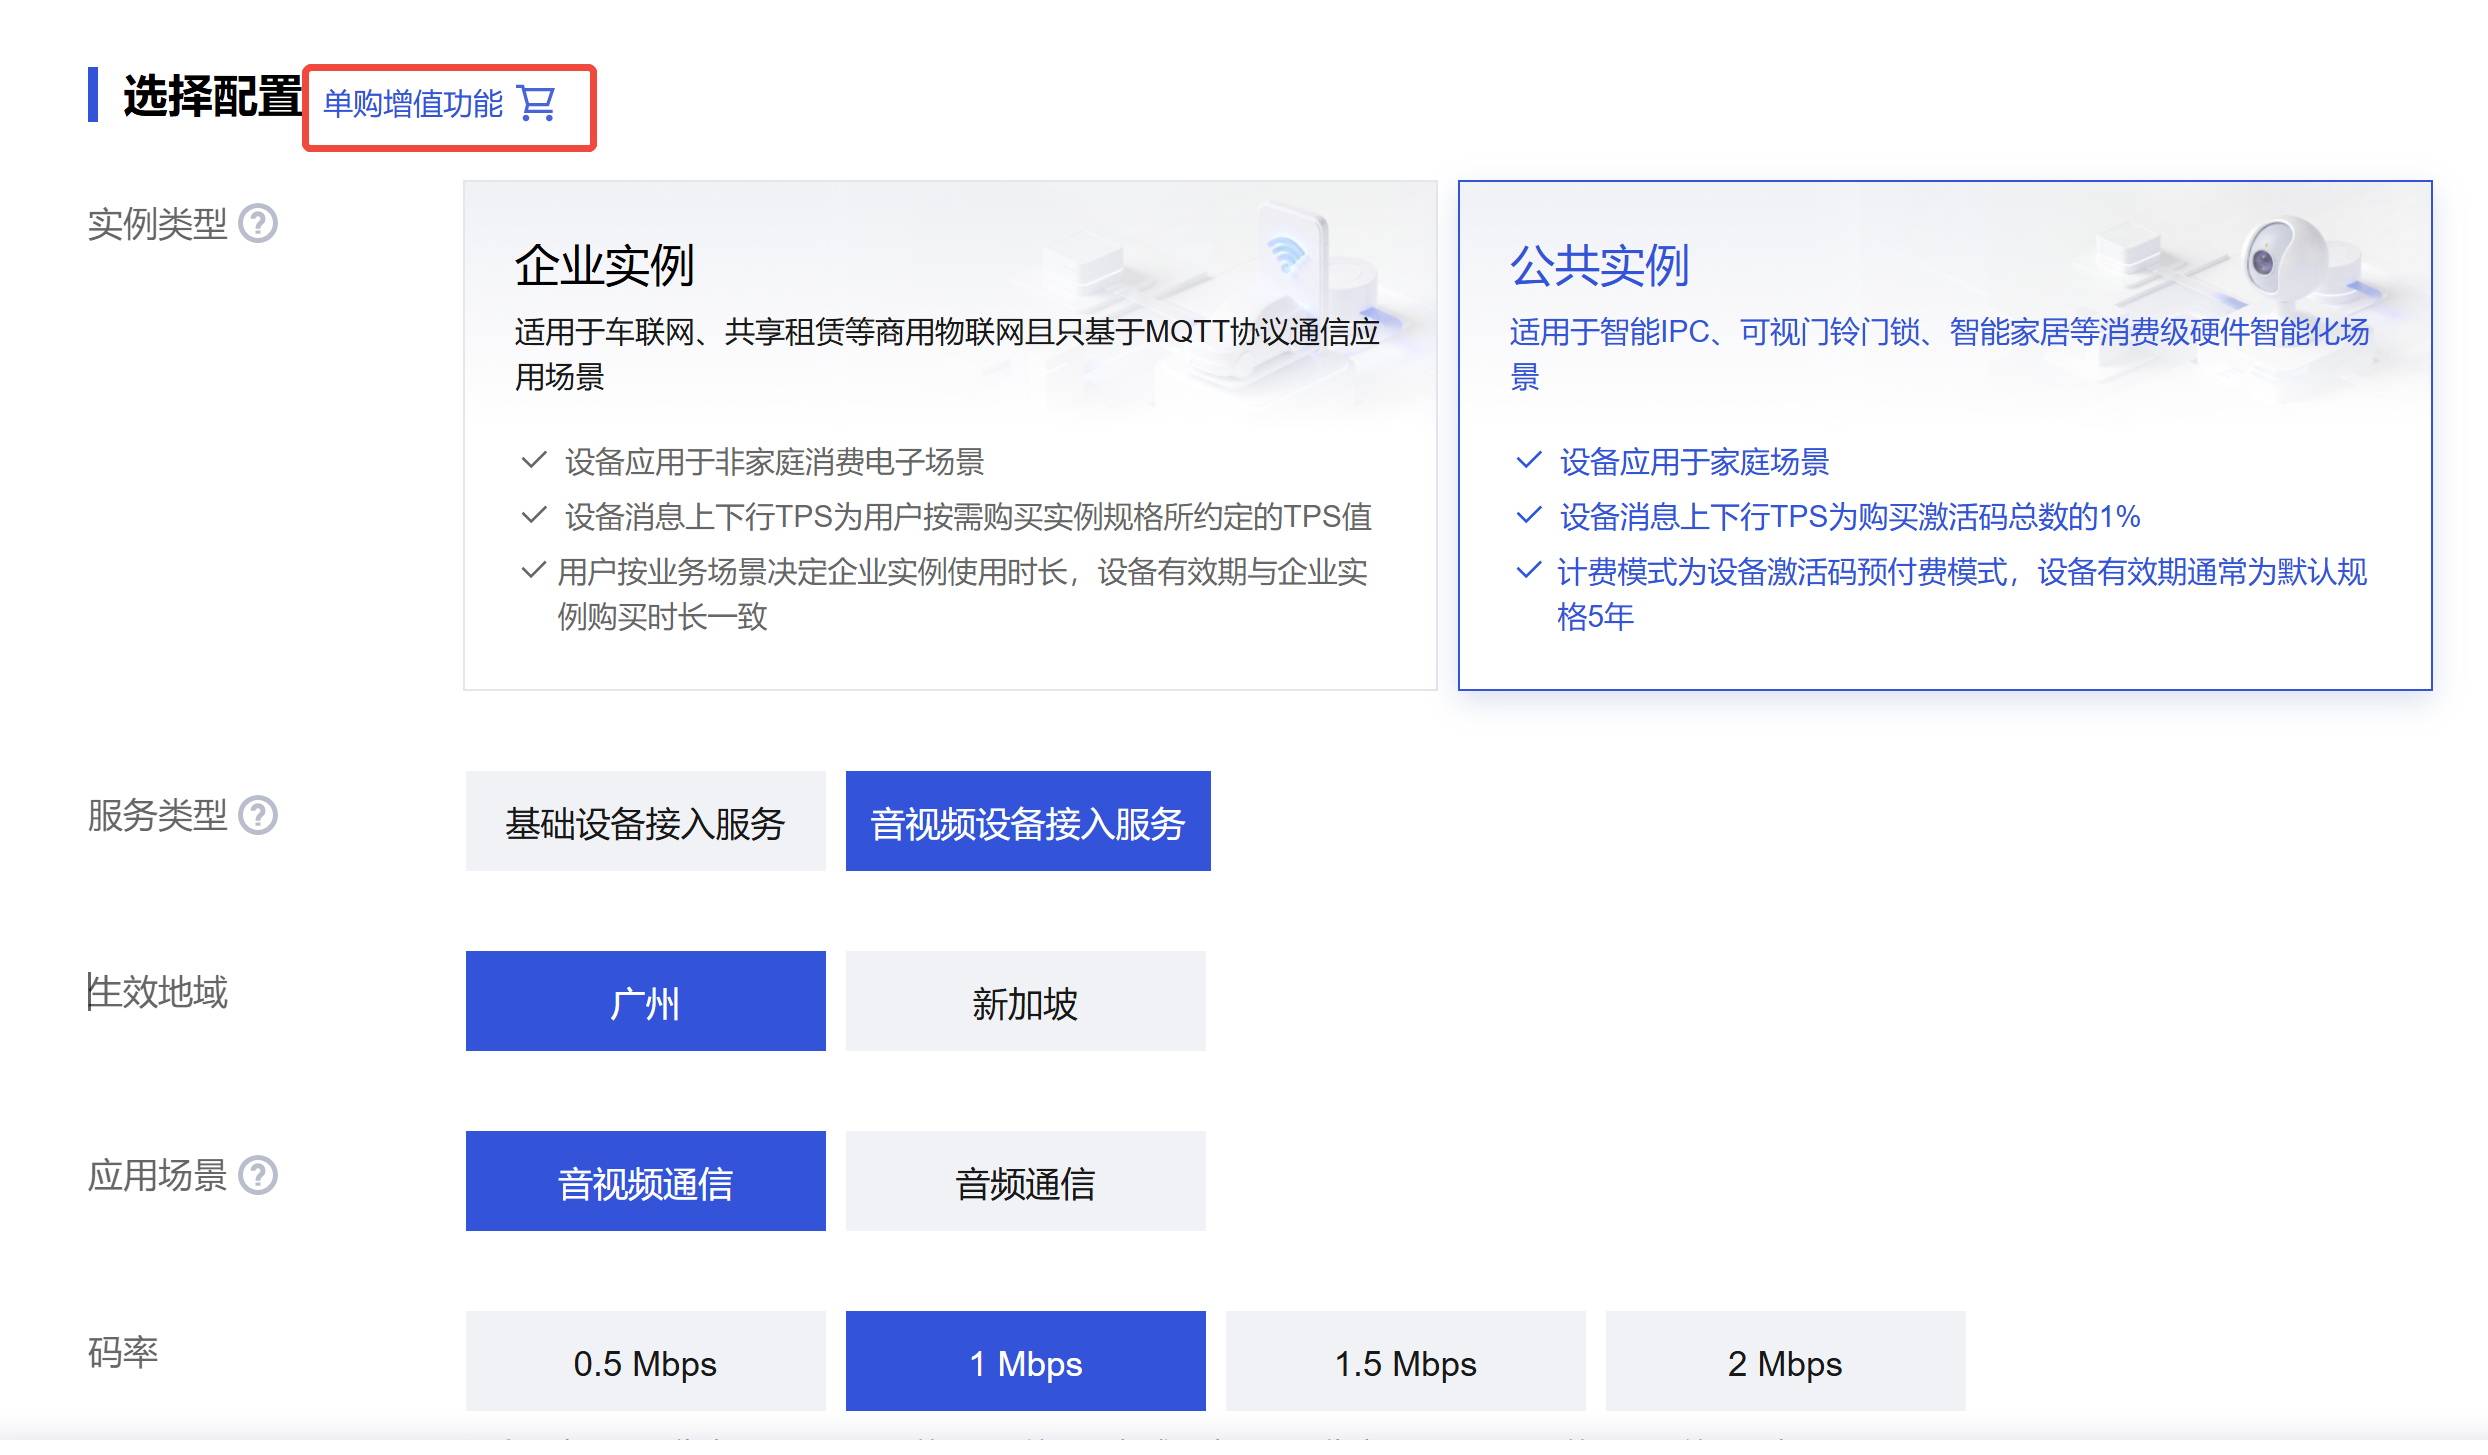Select the 企业实例 instance card
Image resolution: width=2488 pixels, height=1455 pixels.
950,435
